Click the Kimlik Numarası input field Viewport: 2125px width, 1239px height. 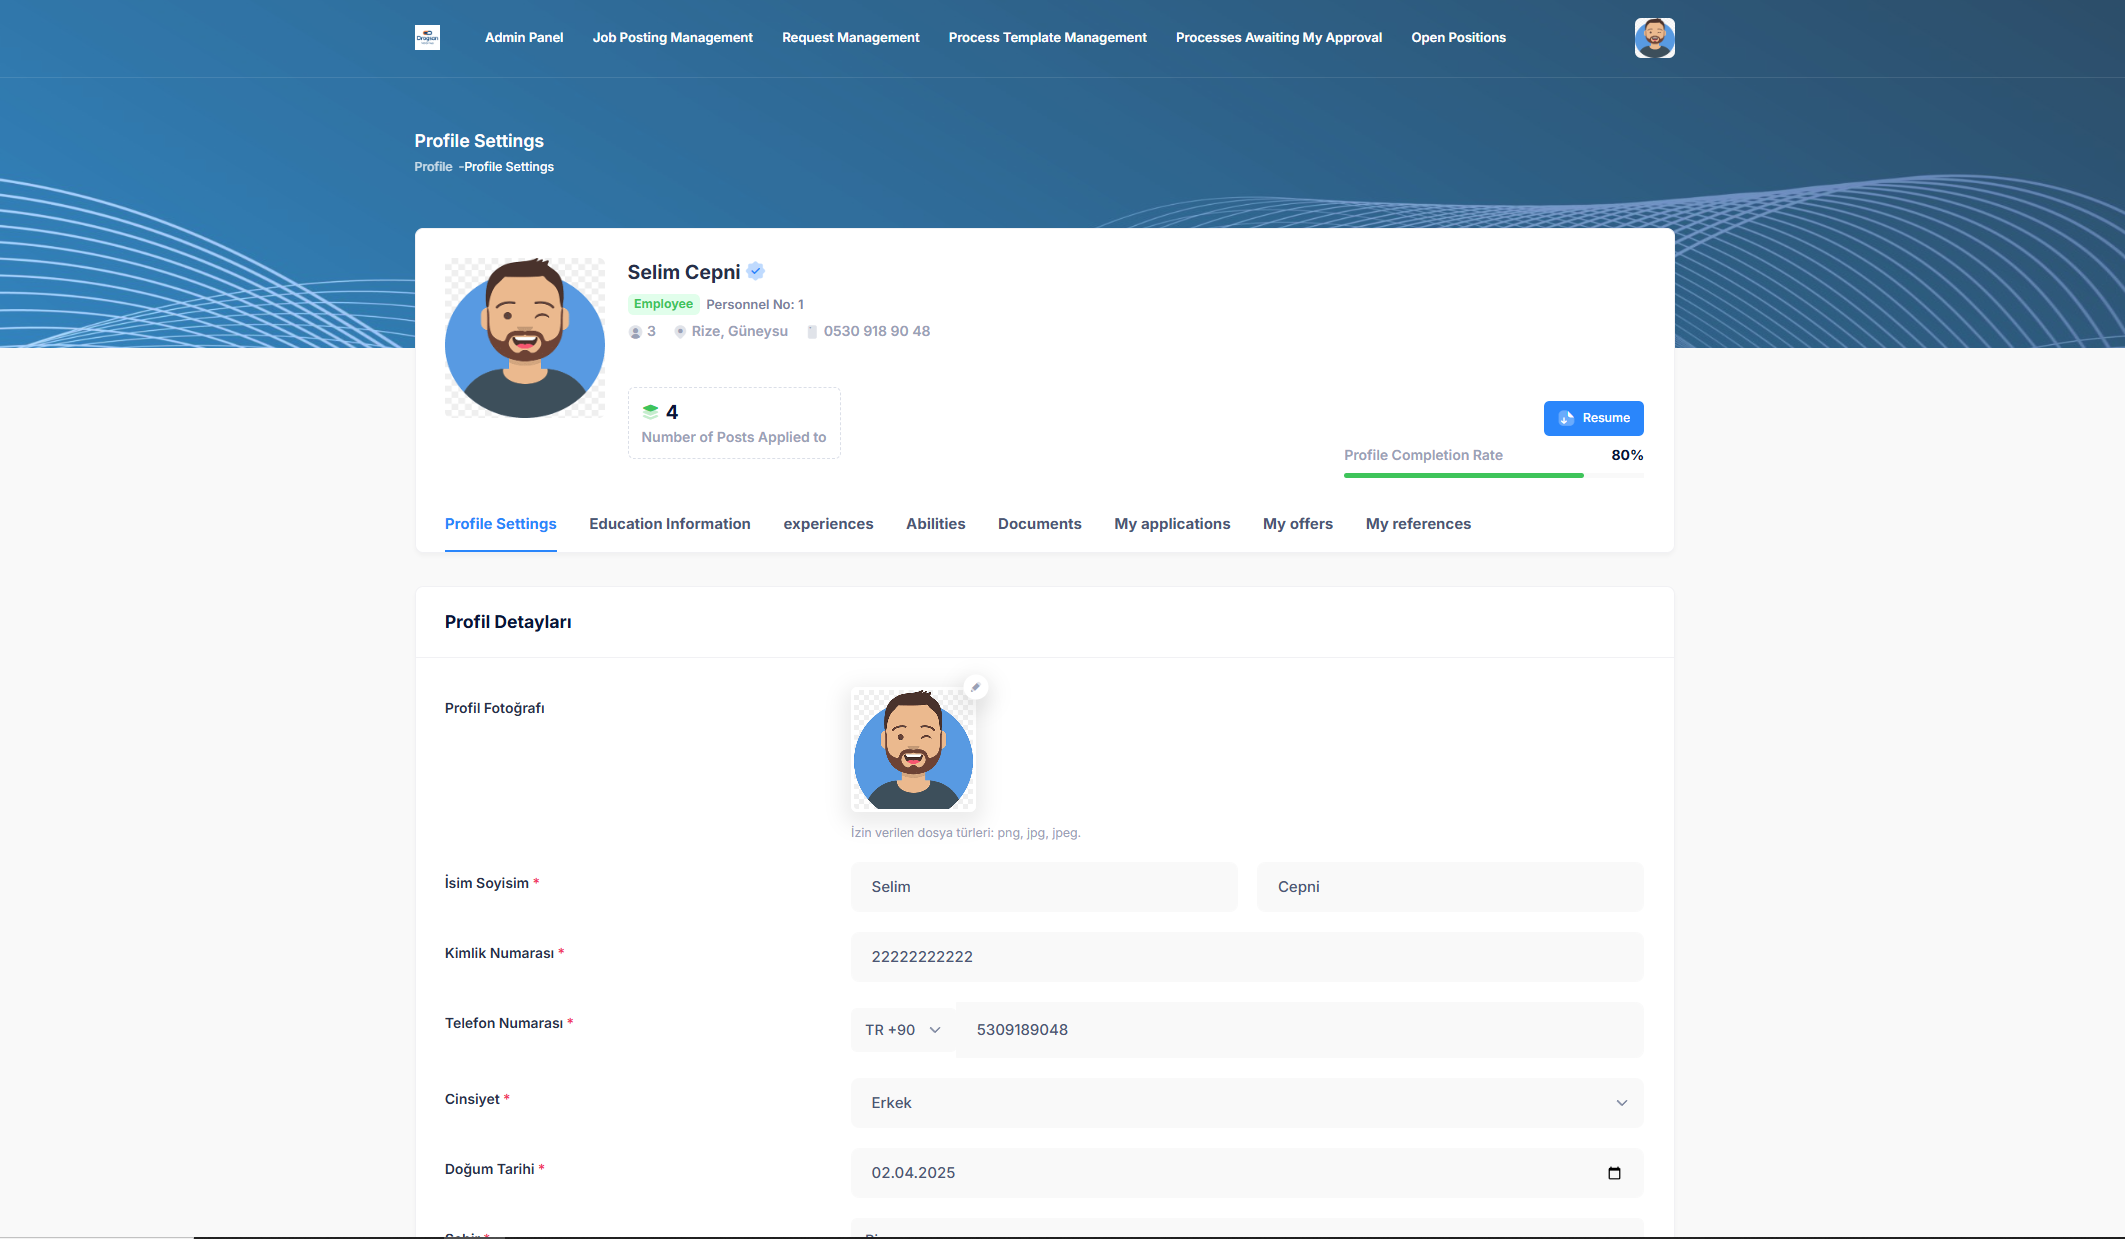point(1246,957)
